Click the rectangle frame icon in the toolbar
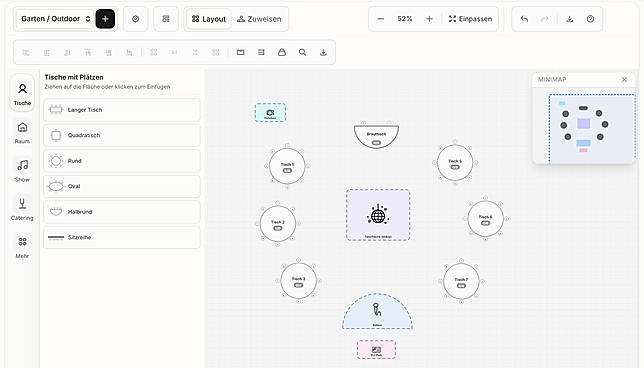The height and width of the screenshot is (368, 644). pyautogui.click(x=241, y=52)
